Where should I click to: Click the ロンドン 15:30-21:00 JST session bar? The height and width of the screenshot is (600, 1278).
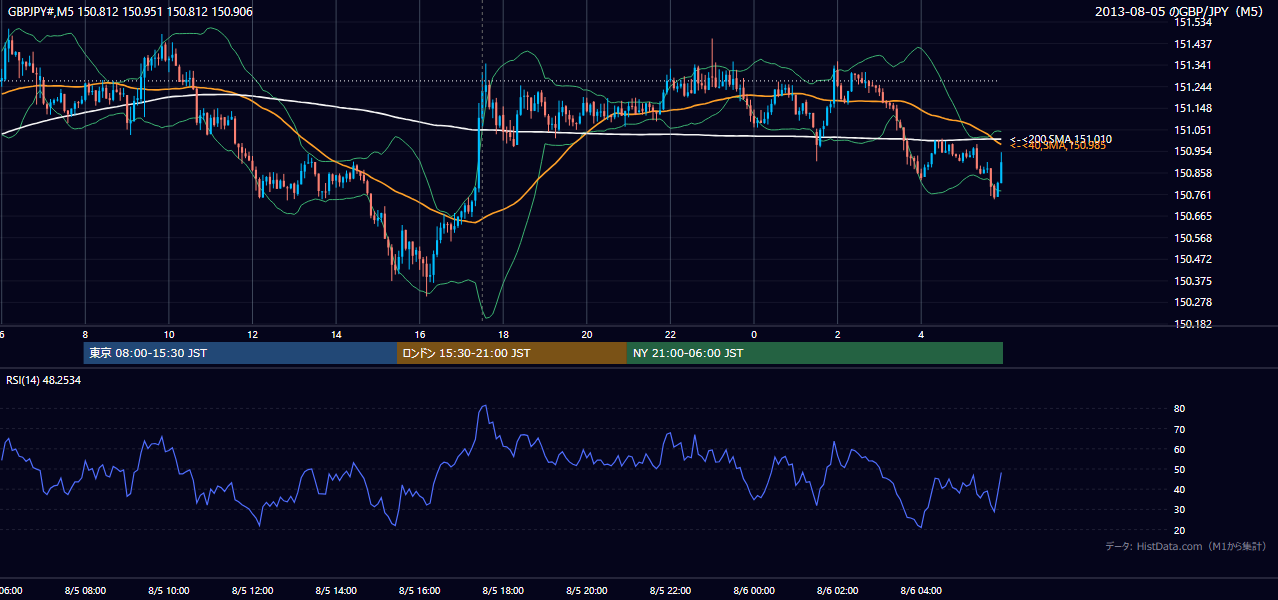(512, 353)
